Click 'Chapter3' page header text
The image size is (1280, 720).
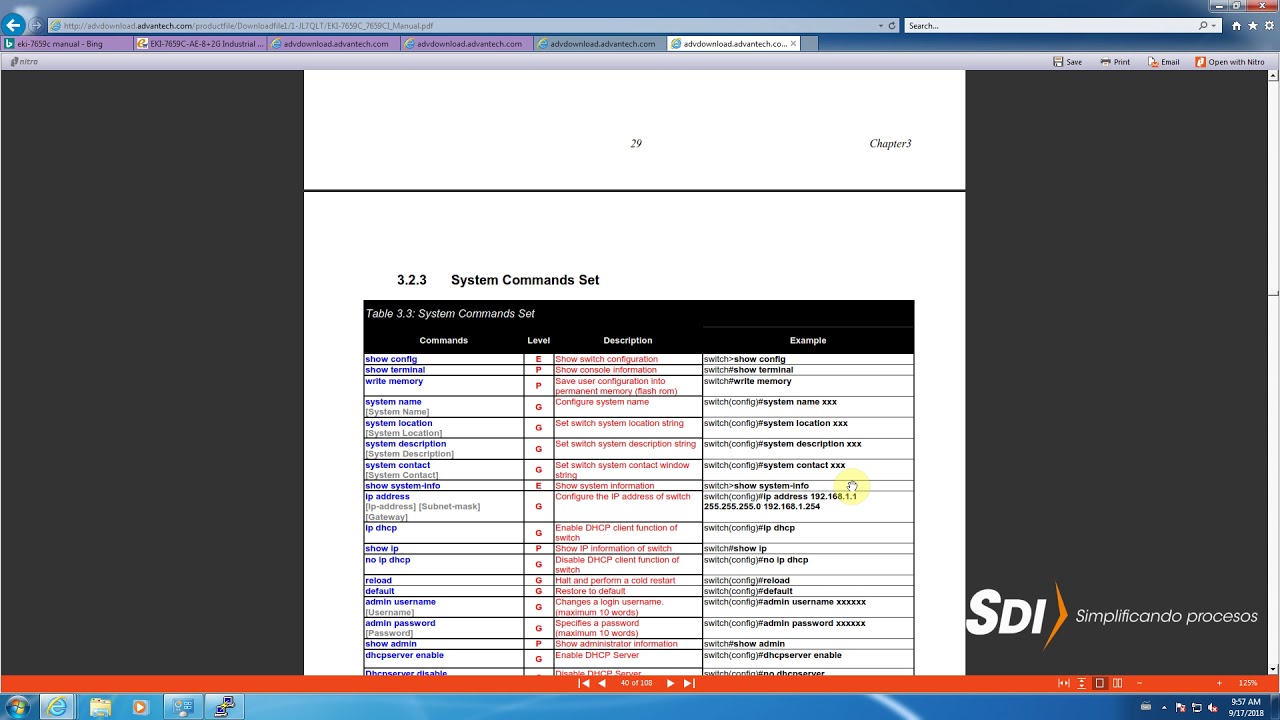point(890,144)
